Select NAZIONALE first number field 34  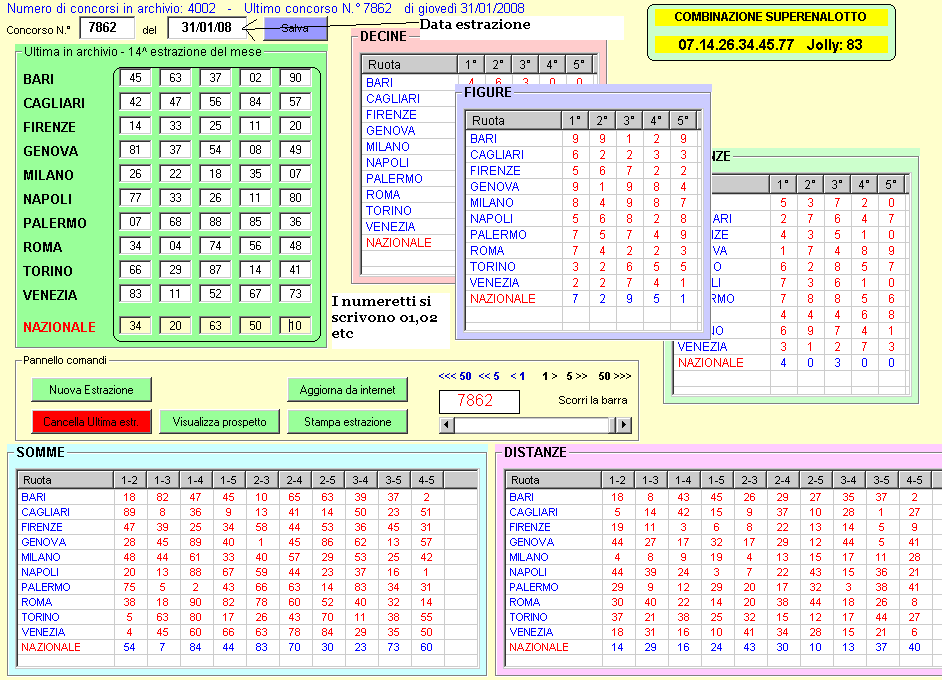click(x=135, y=326)
